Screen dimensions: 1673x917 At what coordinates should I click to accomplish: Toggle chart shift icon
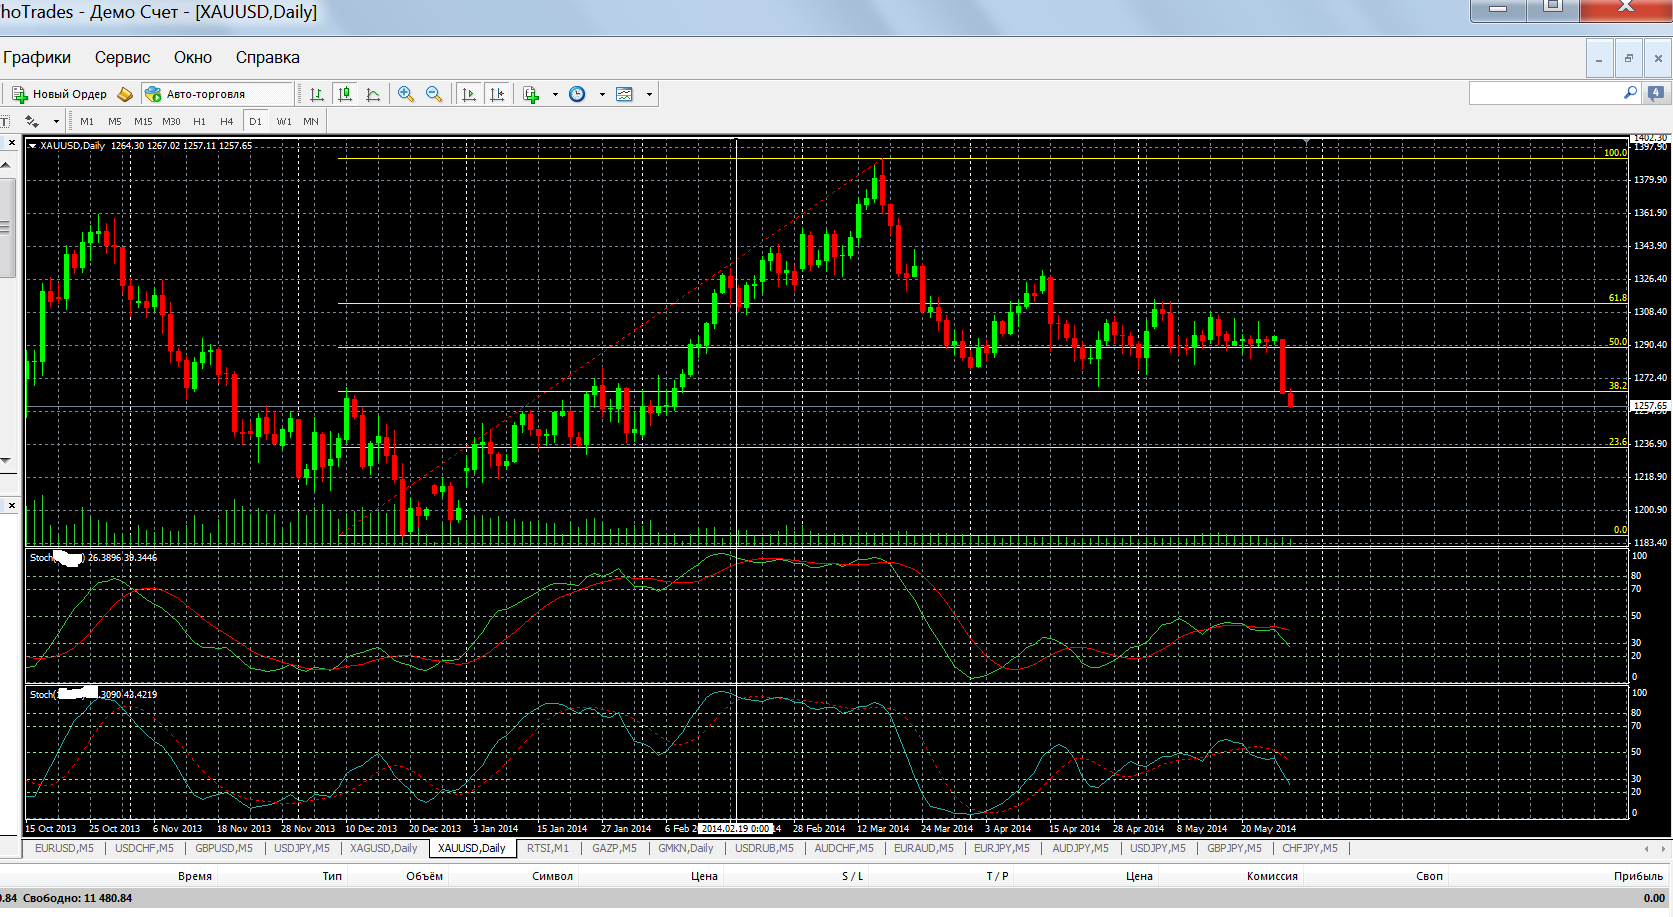(497, 94)
